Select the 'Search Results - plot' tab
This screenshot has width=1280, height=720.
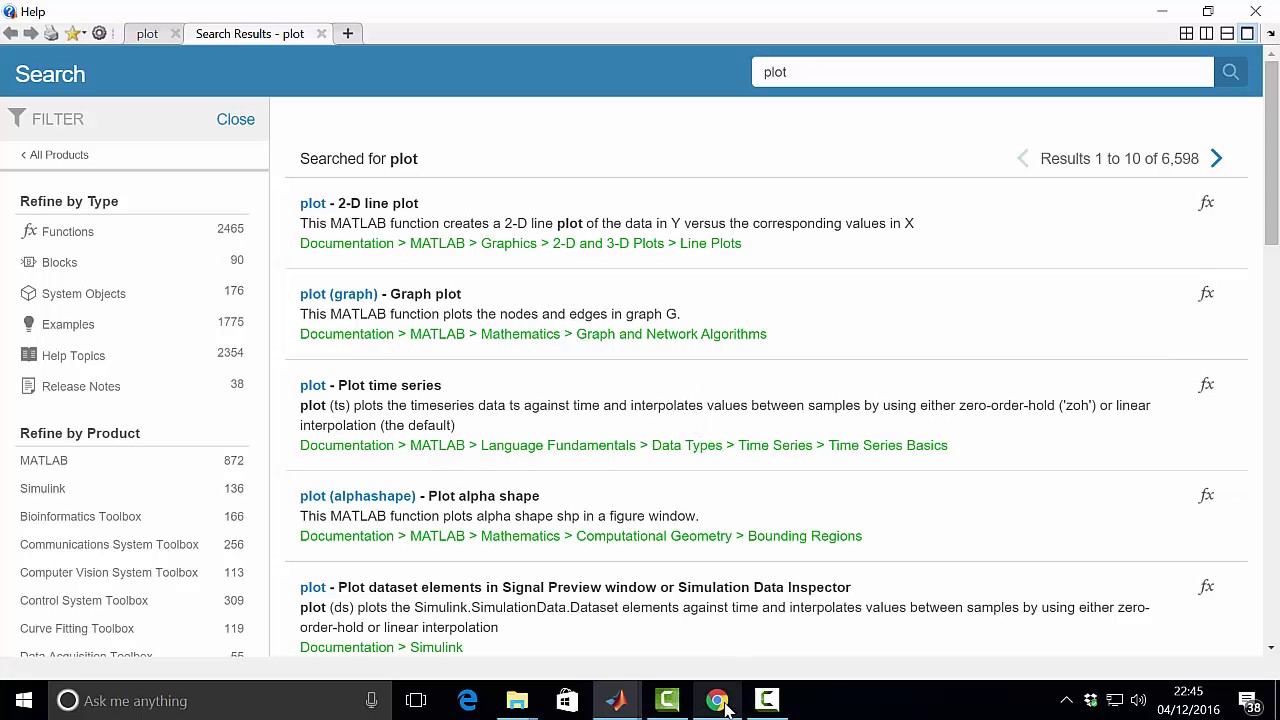click(x=250, y=33)
